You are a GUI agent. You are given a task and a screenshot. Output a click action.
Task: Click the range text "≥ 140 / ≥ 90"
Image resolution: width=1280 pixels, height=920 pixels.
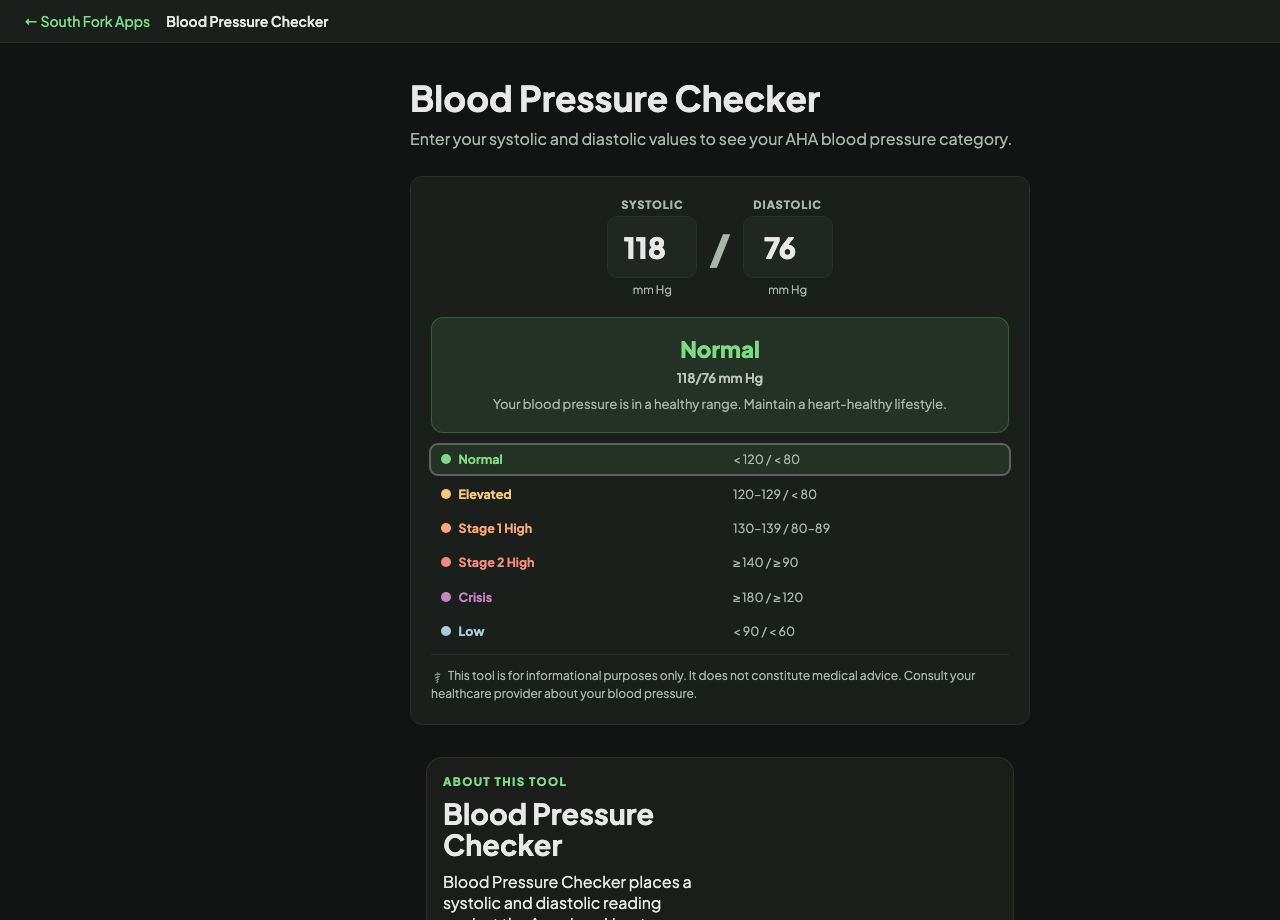[765, 562]
